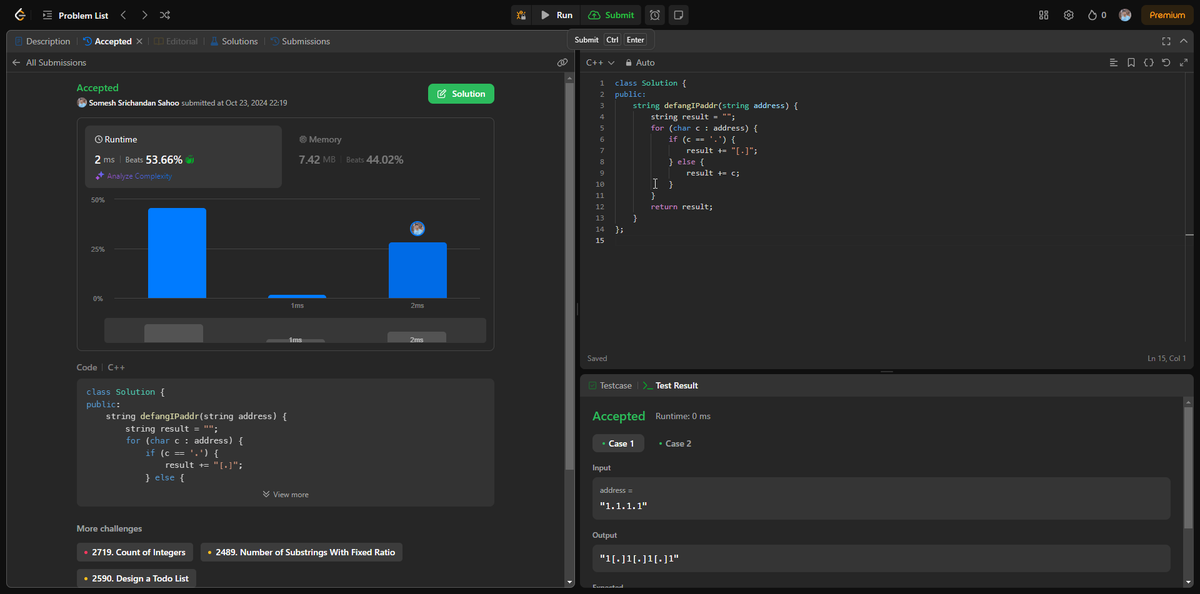Open the user profile avatar

[x=1125, y=15]
